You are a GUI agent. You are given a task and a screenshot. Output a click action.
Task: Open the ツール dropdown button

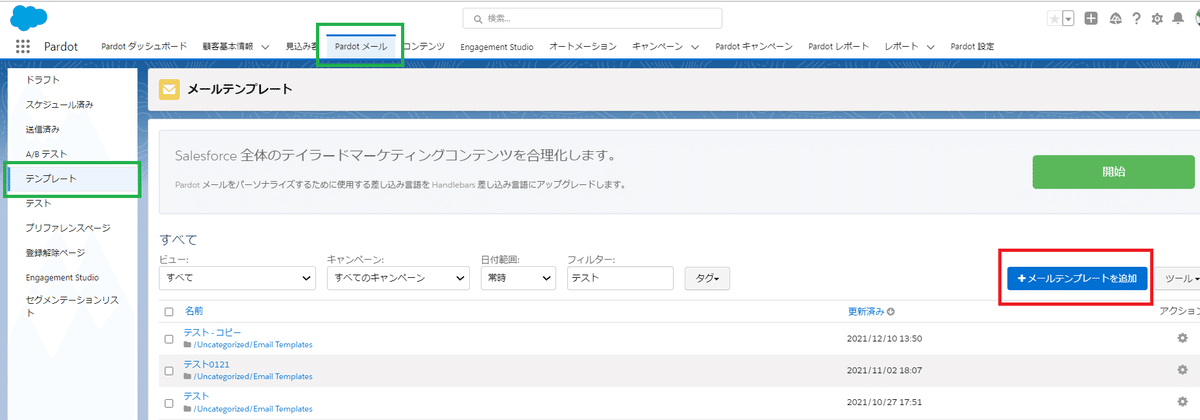coord(1180,279)
